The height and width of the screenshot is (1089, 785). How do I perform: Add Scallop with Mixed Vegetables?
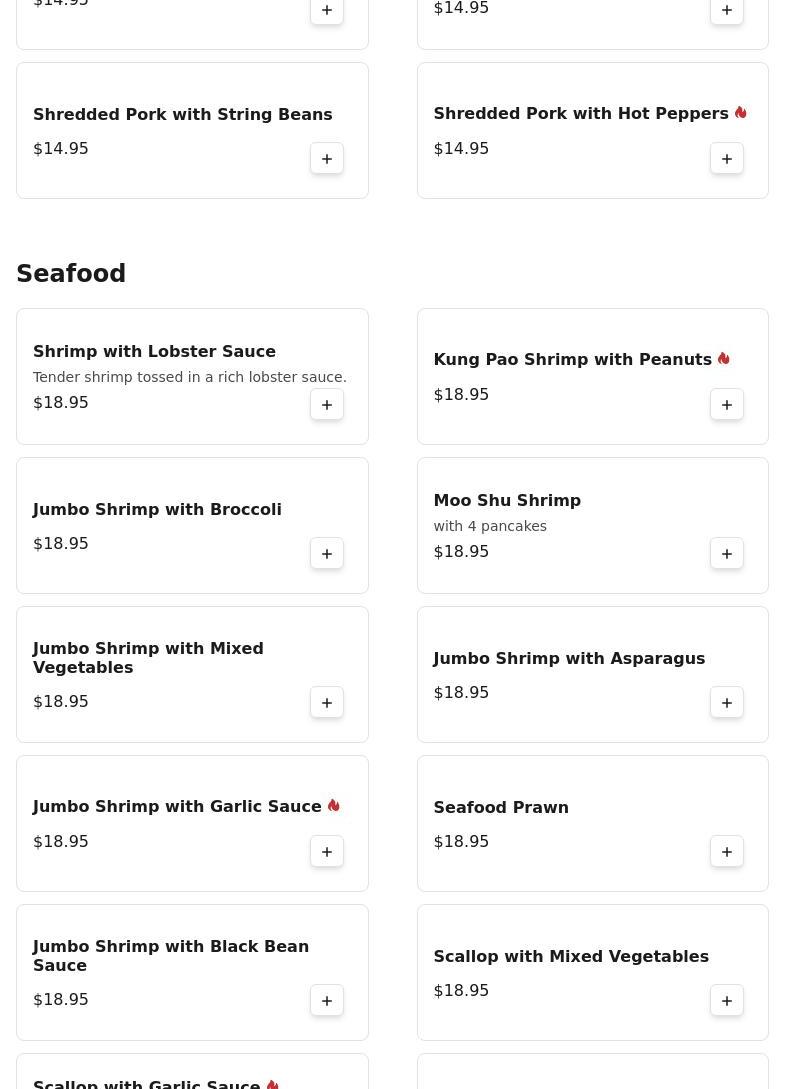tap(727, 1001)
